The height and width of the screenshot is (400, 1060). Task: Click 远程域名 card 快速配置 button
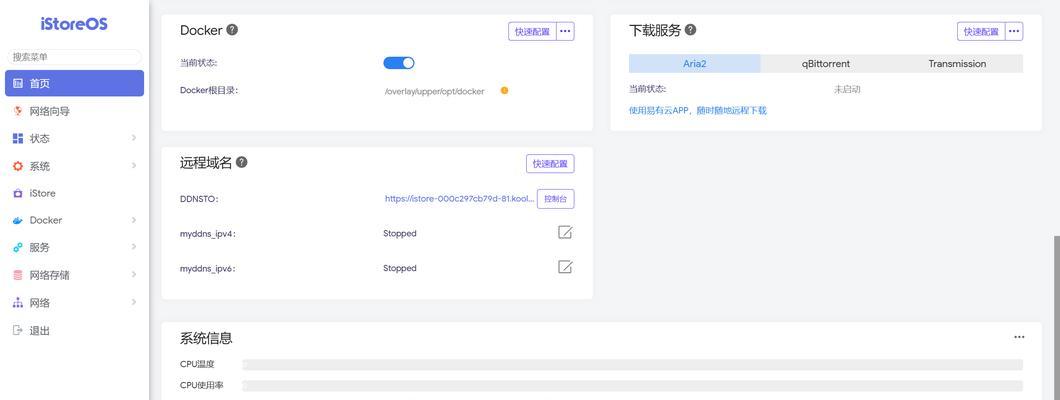point(550,164)
